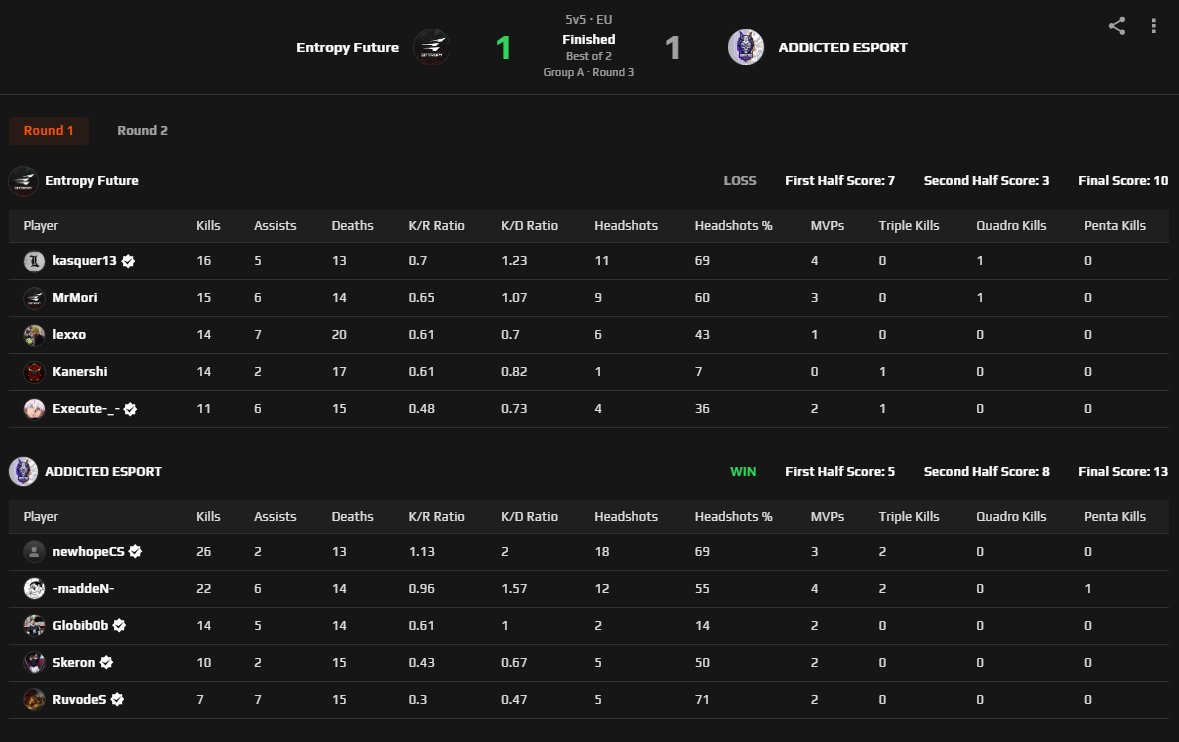Open -maddeN-'s avatar
Screen dimensions: 1179x742
pos(34,588)
